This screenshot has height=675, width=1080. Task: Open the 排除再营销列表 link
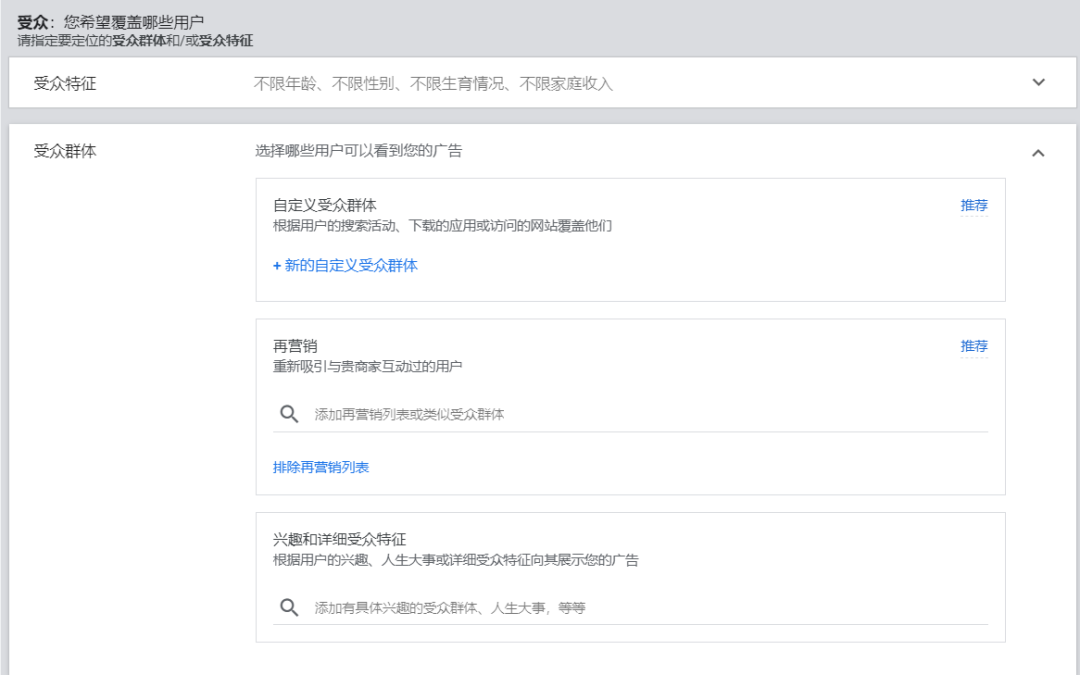tap(321, 467)
